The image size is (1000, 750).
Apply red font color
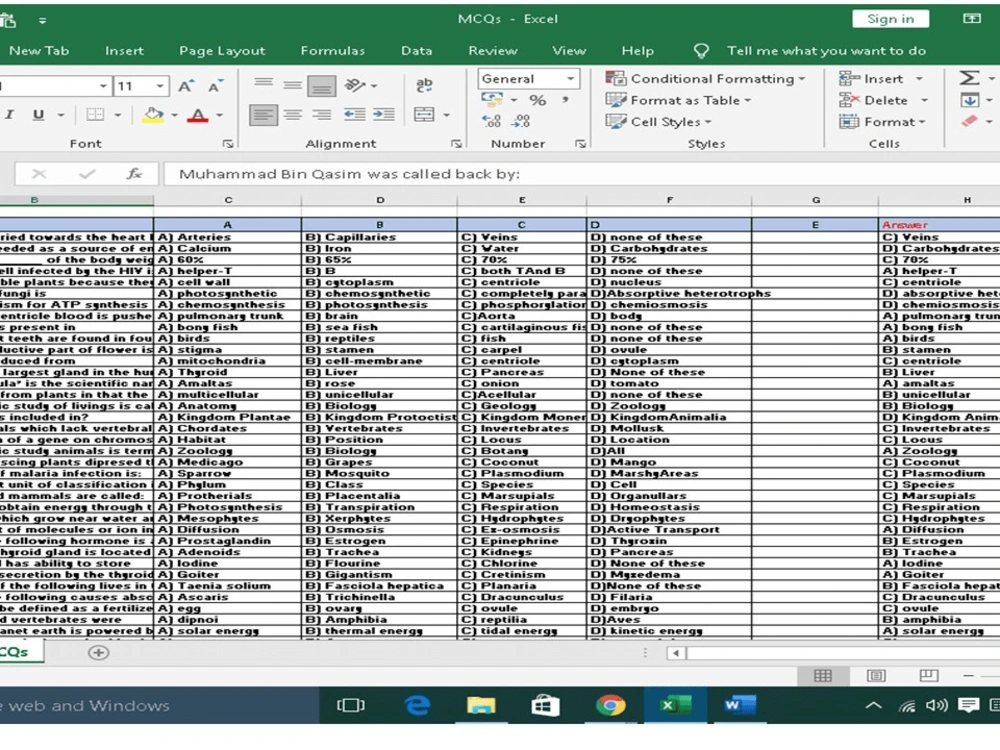[198, 115]
